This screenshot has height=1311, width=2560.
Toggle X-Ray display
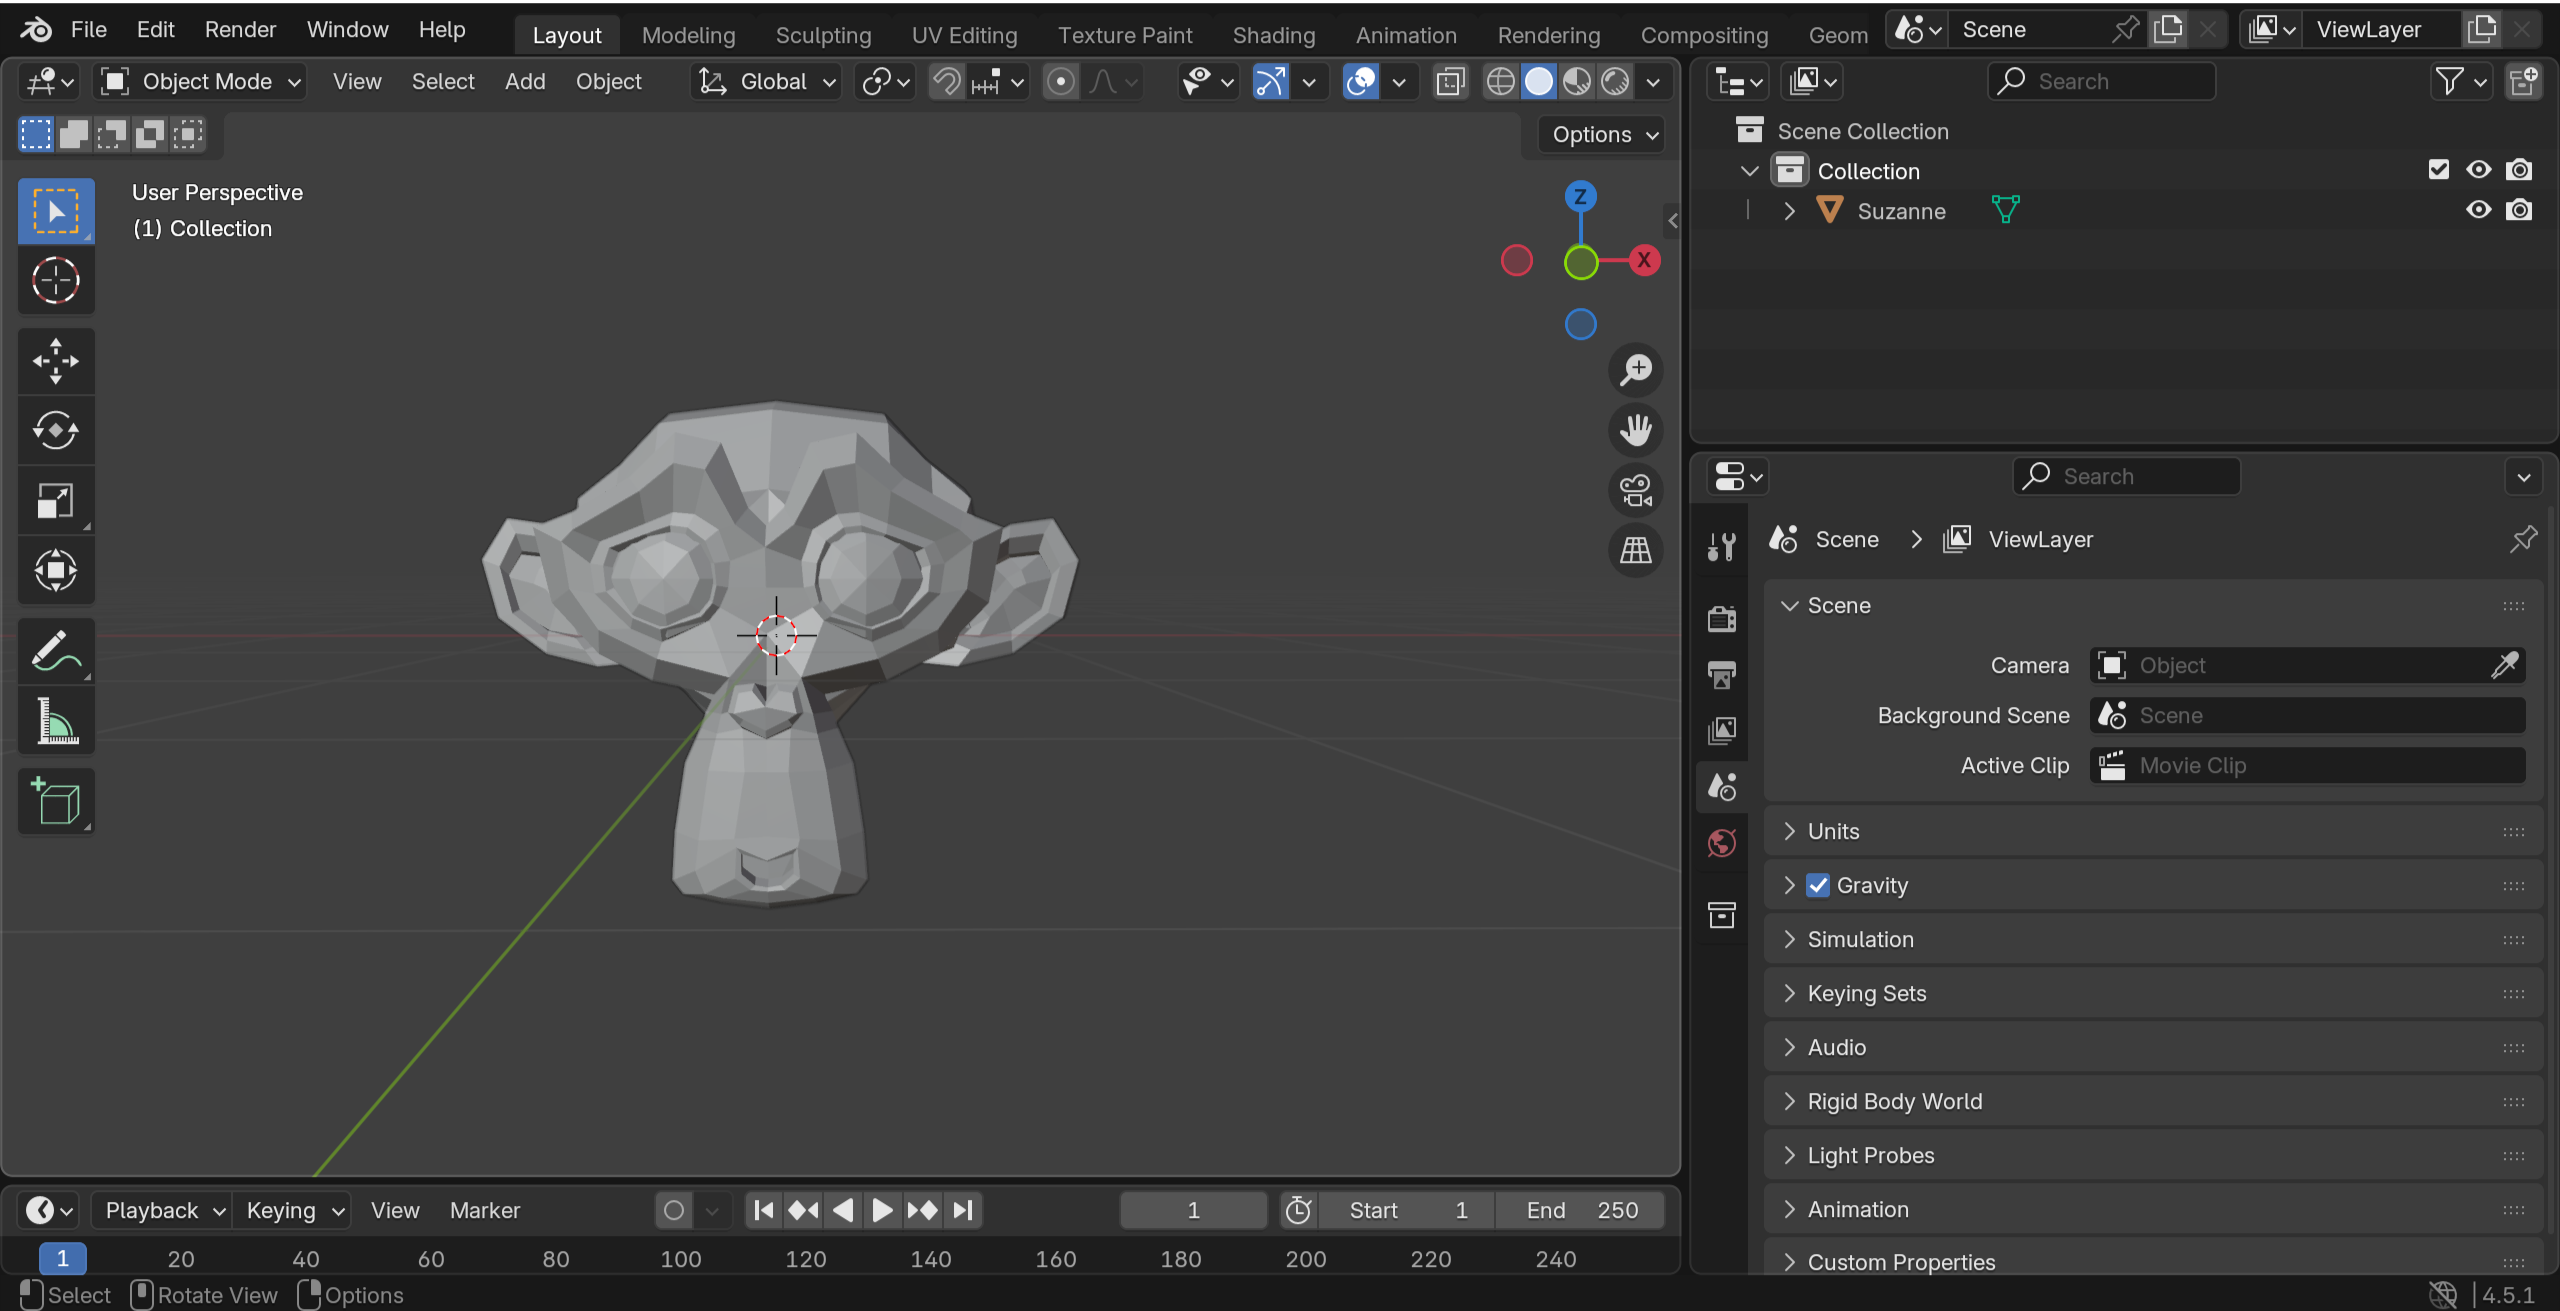[x=1450, y=82]
